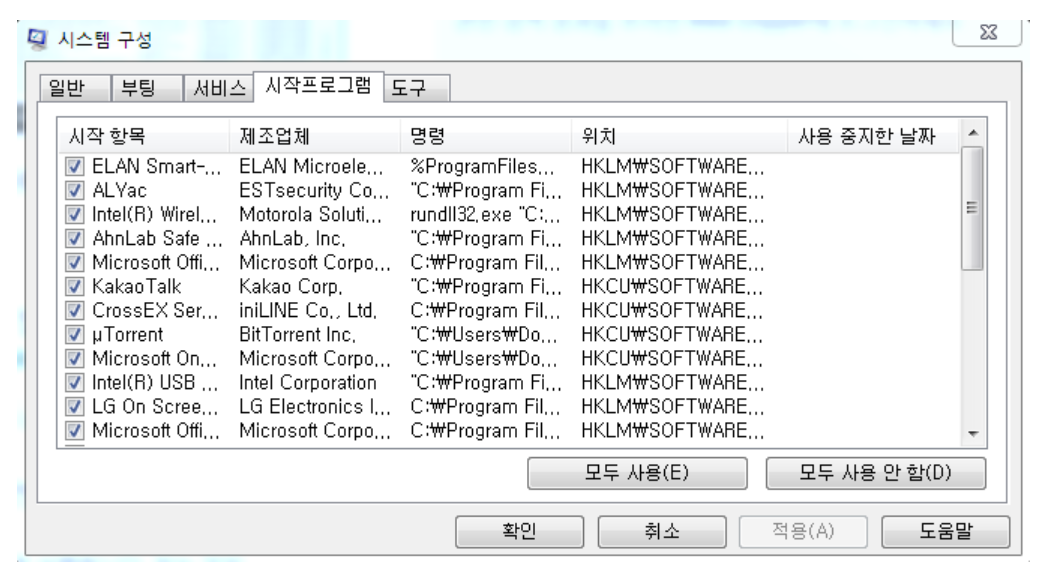Open help with the 도움말 button
The image size is (1042, 578).
pyautogui.click(x=945, y=531)
